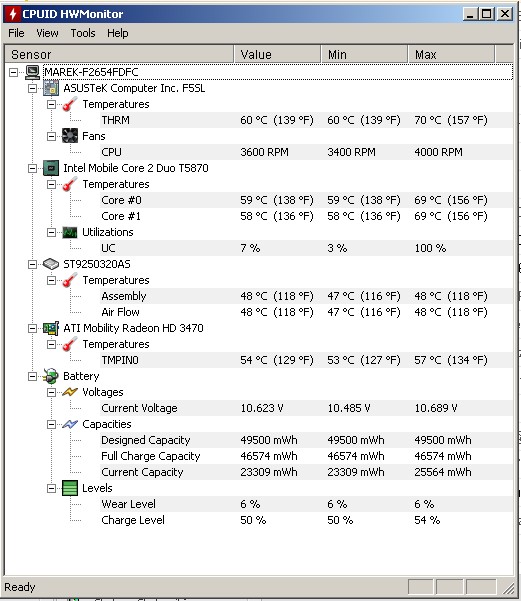Viewport: 521px width, 601px height.
Task: Collapse the Voltages node
Action: click(51, 392)
